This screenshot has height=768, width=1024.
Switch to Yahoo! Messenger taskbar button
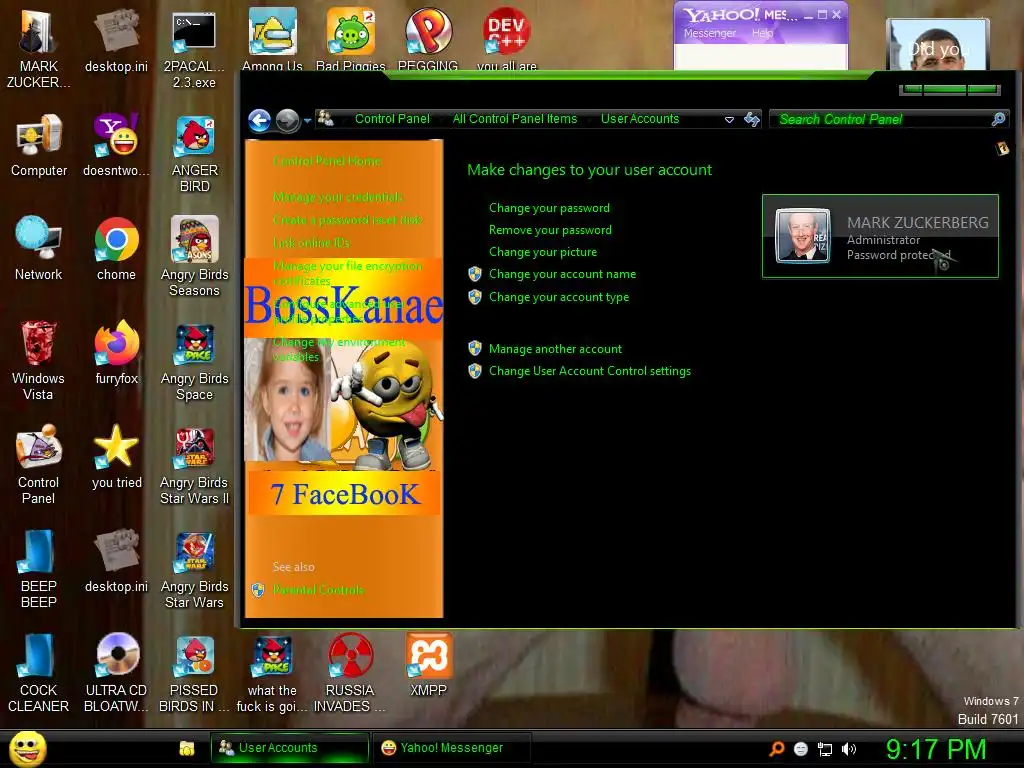click(x=451, y=748)
